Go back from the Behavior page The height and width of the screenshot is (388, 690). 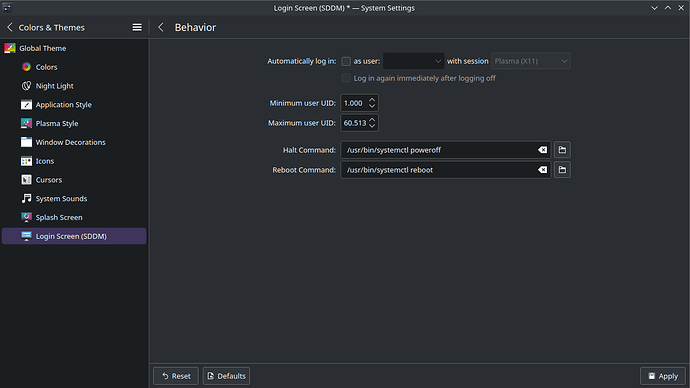click(x=161, y=27)
